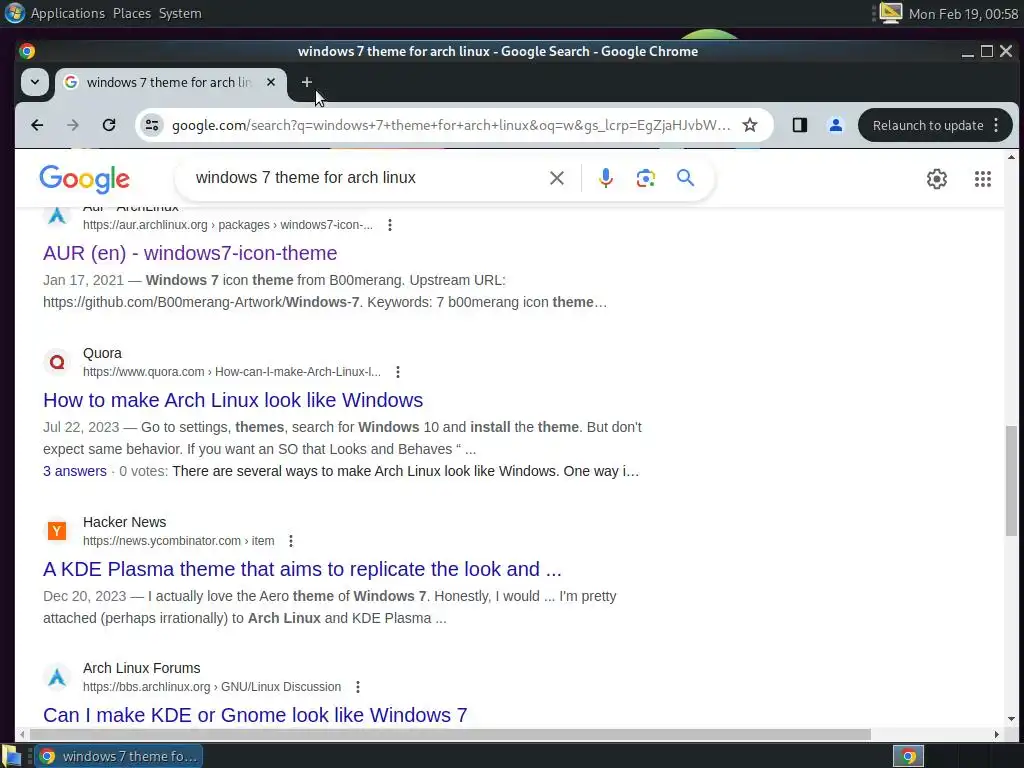Open Google quick settings gear

click(936, 178)
